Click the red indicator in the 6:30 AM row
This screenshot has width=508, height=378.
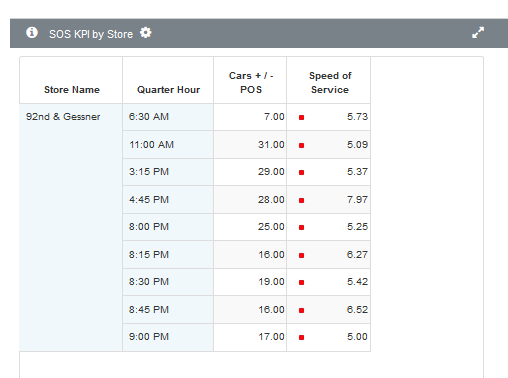click(301, 117)
